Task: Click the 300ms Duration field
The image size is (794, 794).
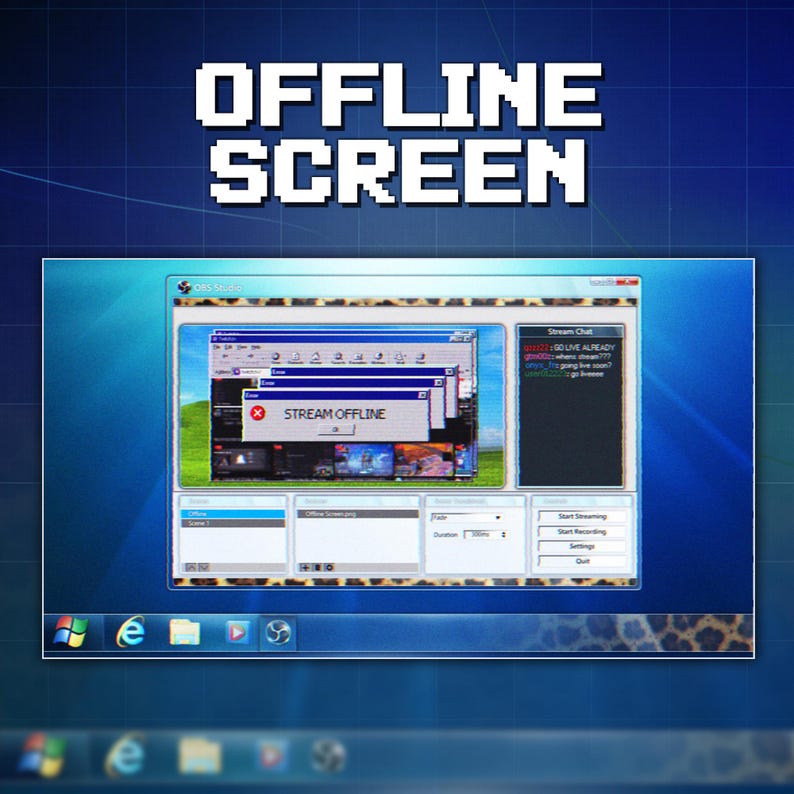Action: point(482,535)
